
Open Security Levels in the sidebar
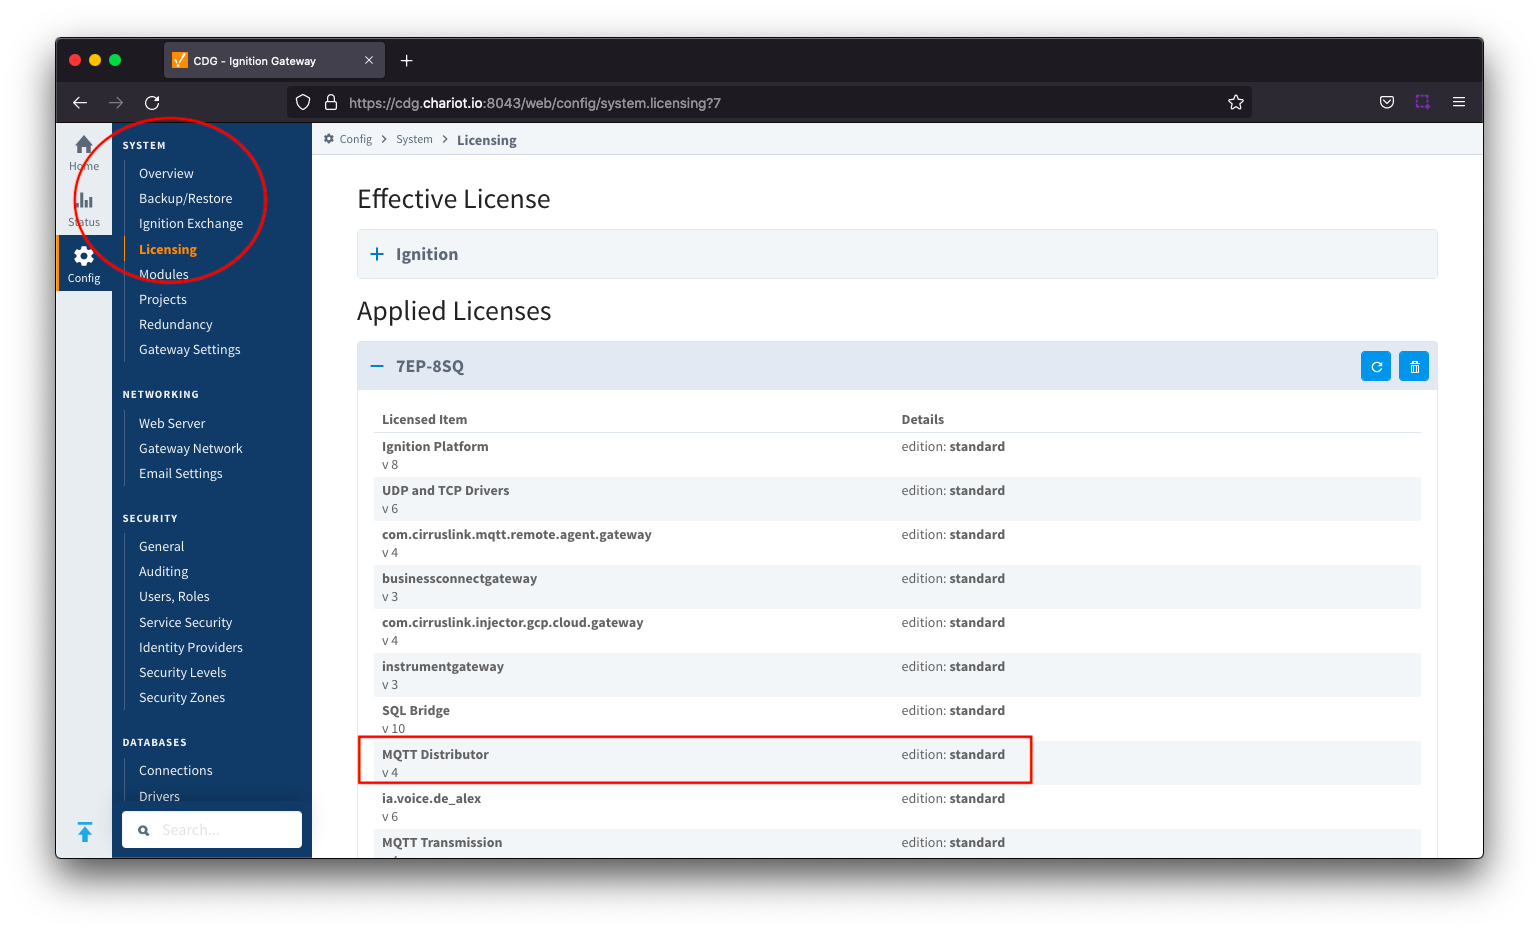pyautogui.click(x=183, y=672)
